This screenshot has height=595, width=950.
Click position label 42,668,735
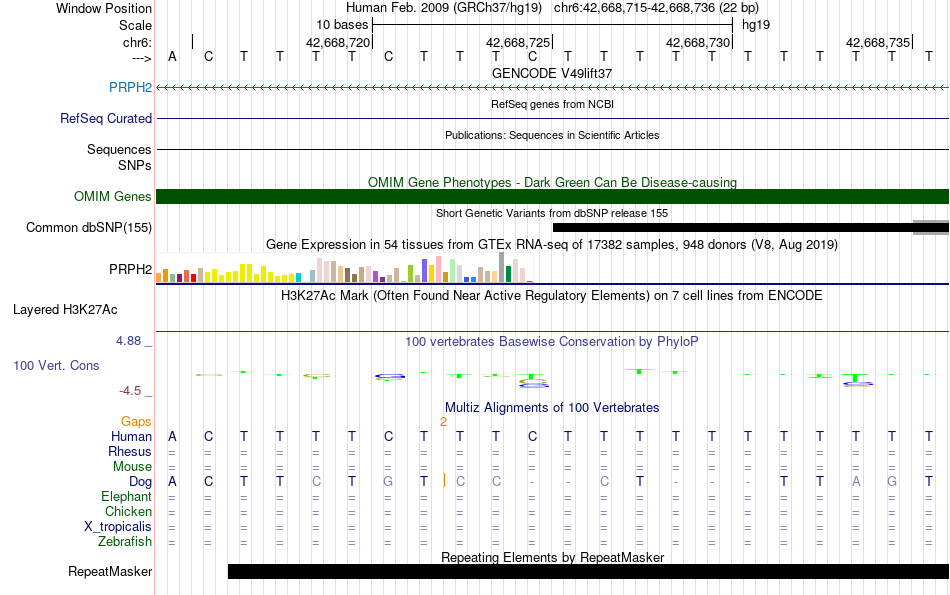tap(877, 42)
